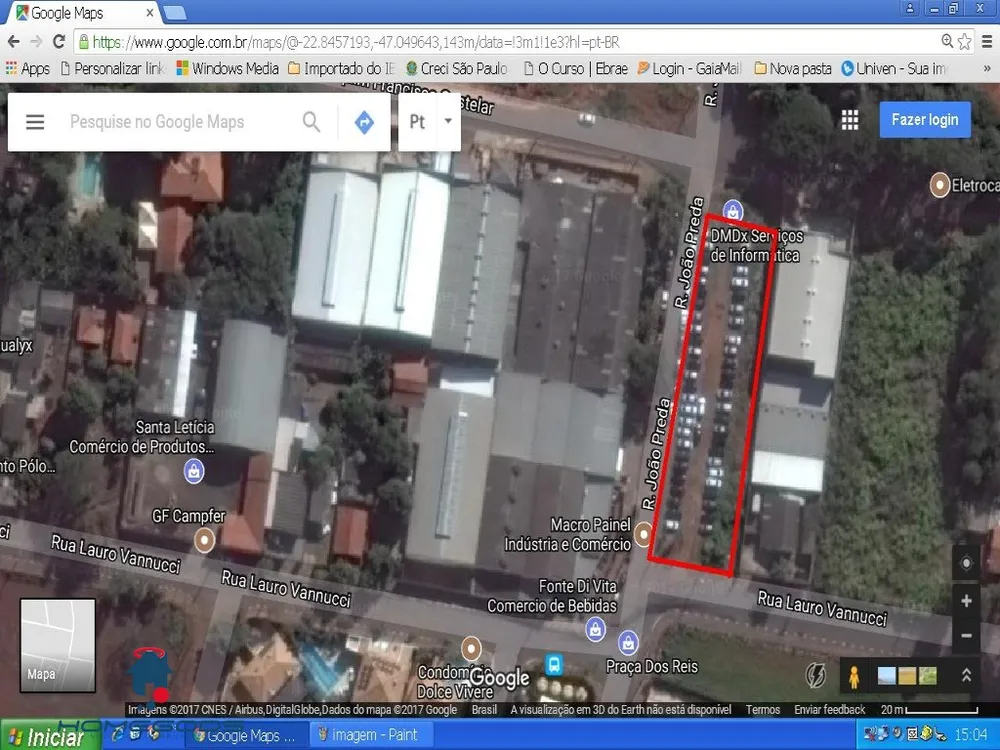Click the Fazer login button
This screenshot has height=750, width=1000.
click(x=925, y=120)
